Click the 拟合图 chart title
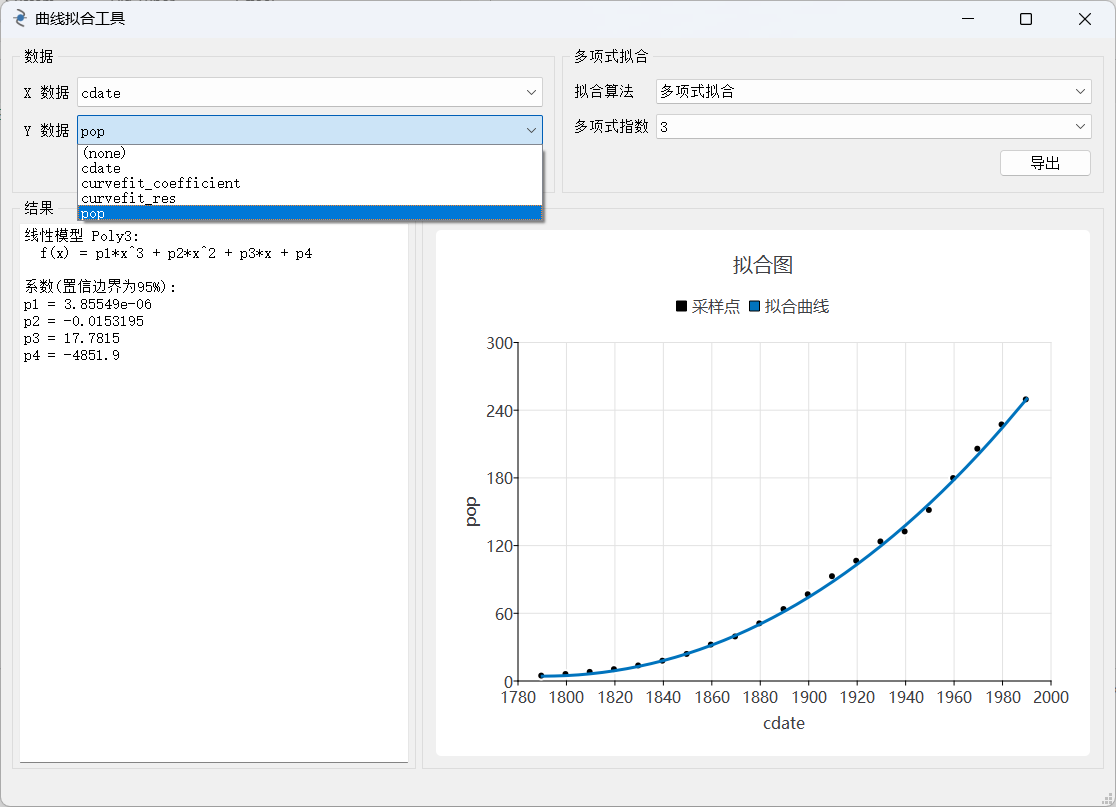This screenshot has height=807, width=1116. tap(762, 265)
